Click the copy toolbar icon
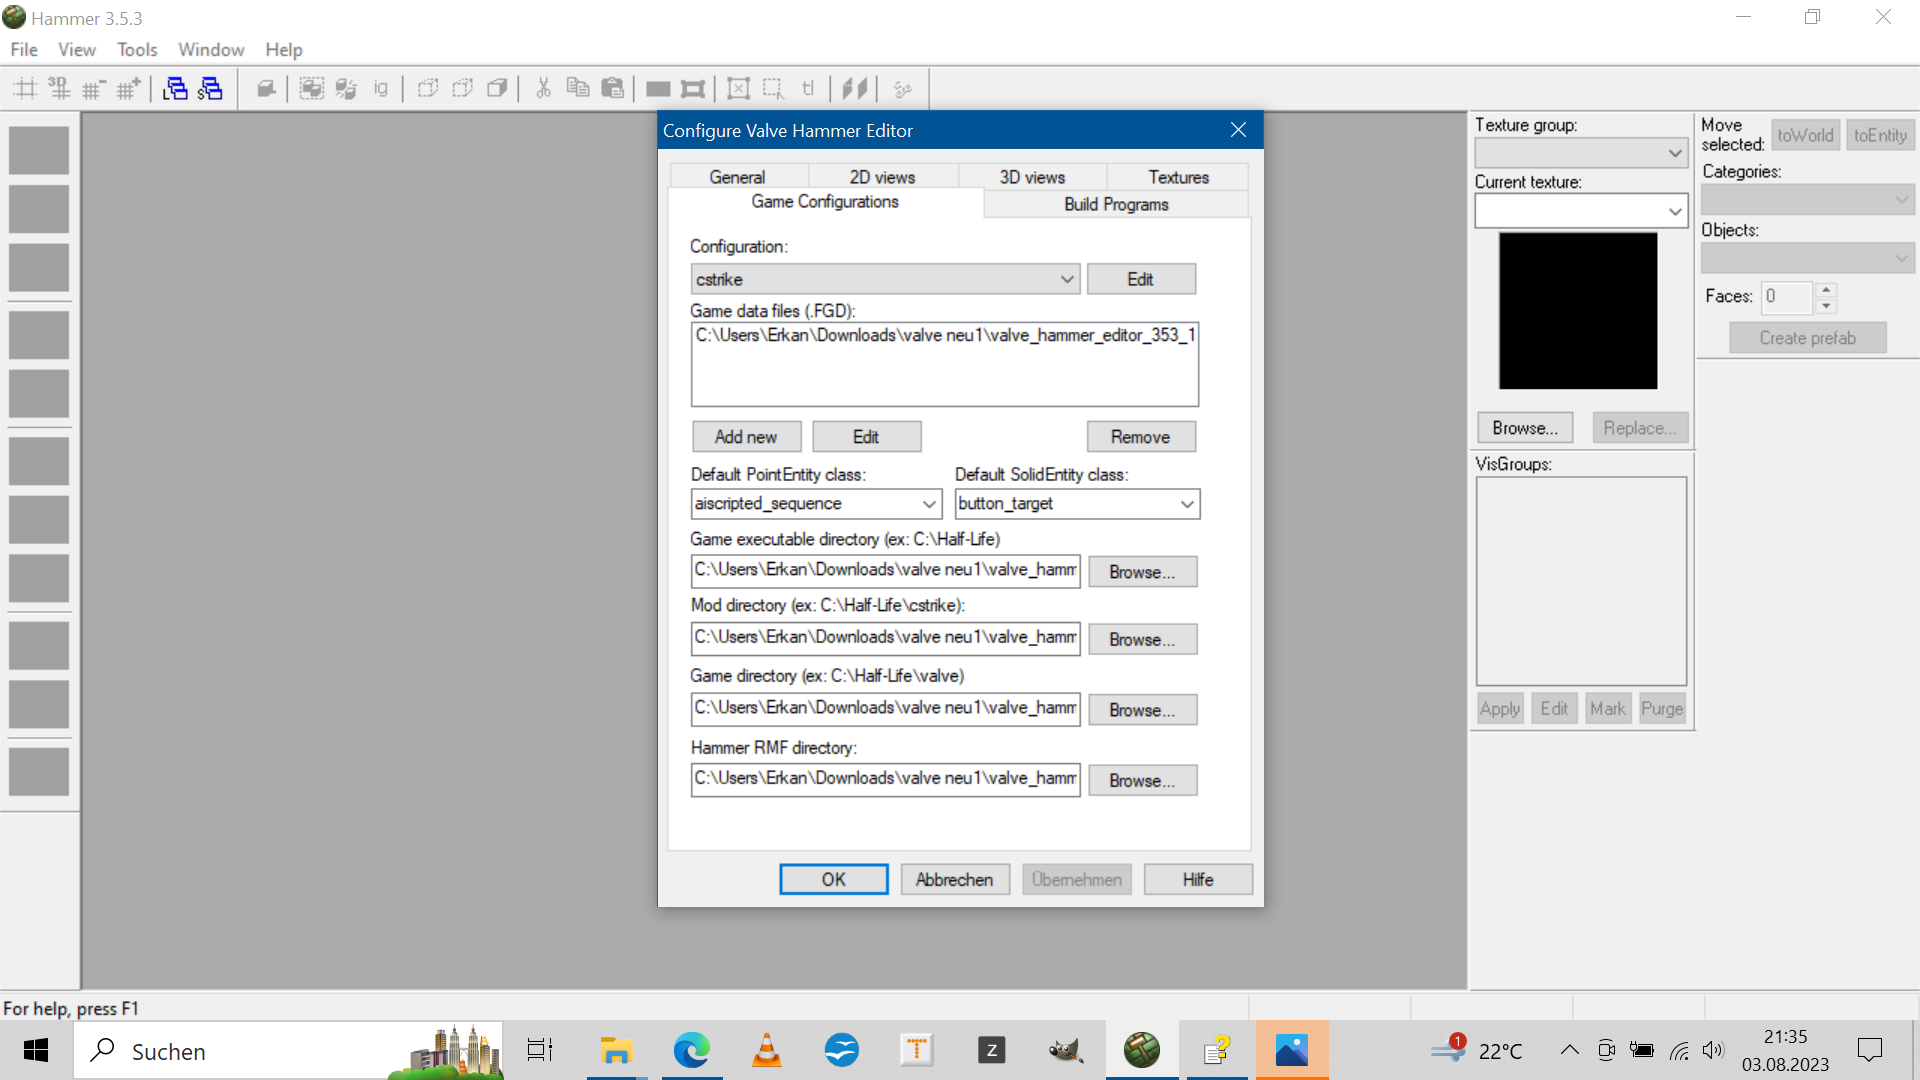This screenshot has width=1920, height=1080. (x=578, y=89)
